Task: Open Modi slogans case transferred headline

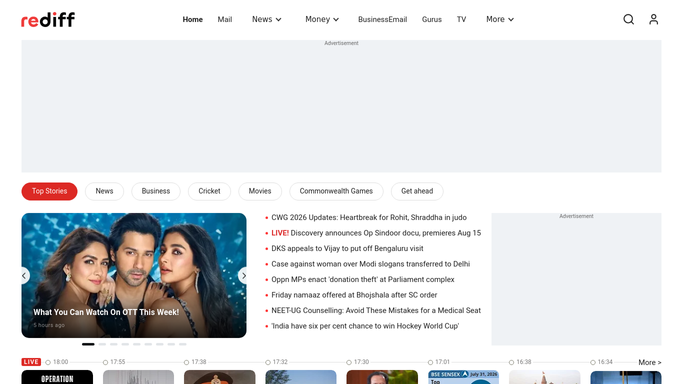Action: (x=371, y=264)
